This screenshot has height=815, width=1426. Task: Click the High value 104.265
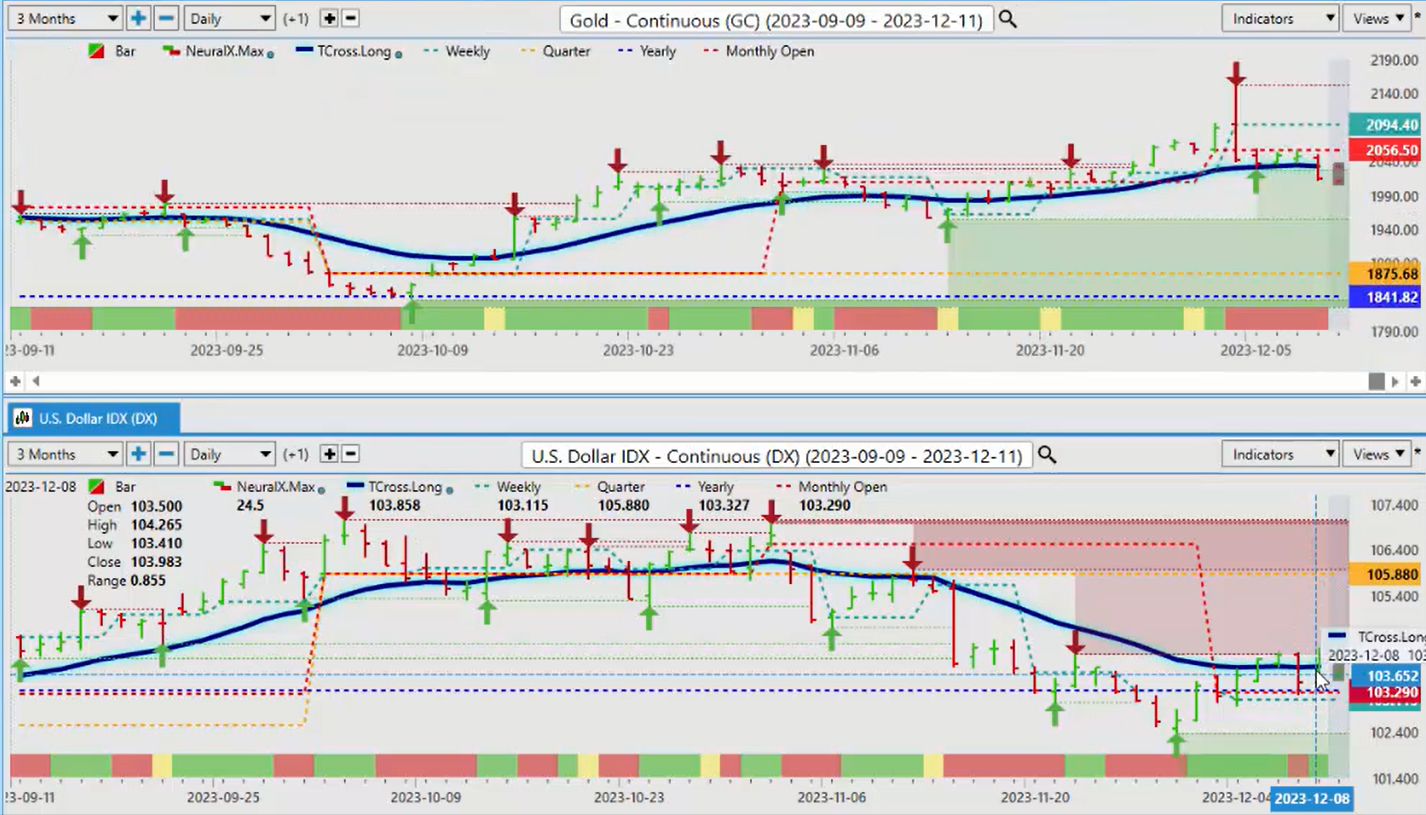[155, 524]
